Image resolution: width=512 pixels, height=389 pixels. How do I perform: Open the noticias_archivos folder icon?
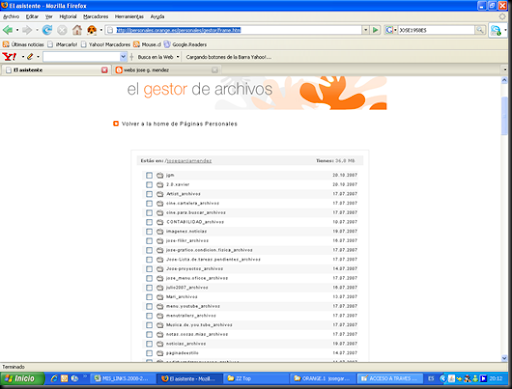[x=160, y=344]
